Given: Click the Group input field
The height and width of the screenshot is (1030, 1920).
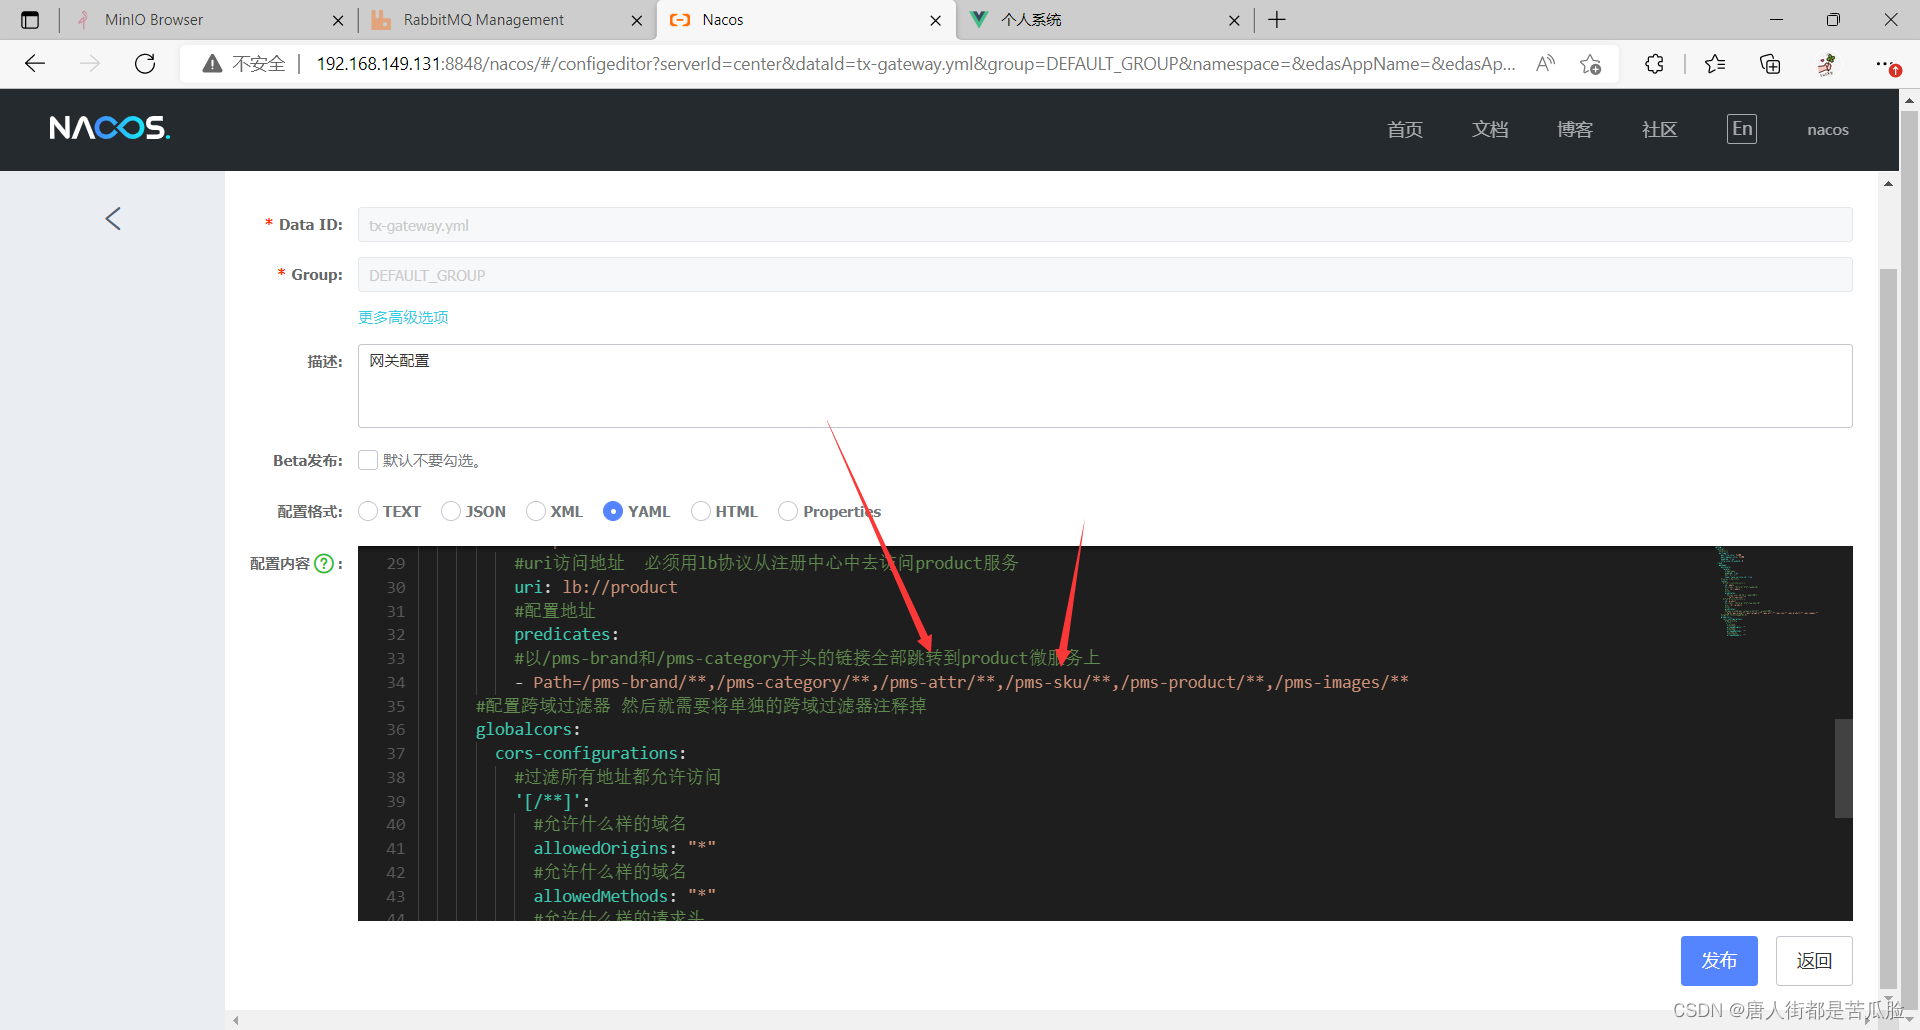Looking at the screenshot, I should coord(1105,275).
